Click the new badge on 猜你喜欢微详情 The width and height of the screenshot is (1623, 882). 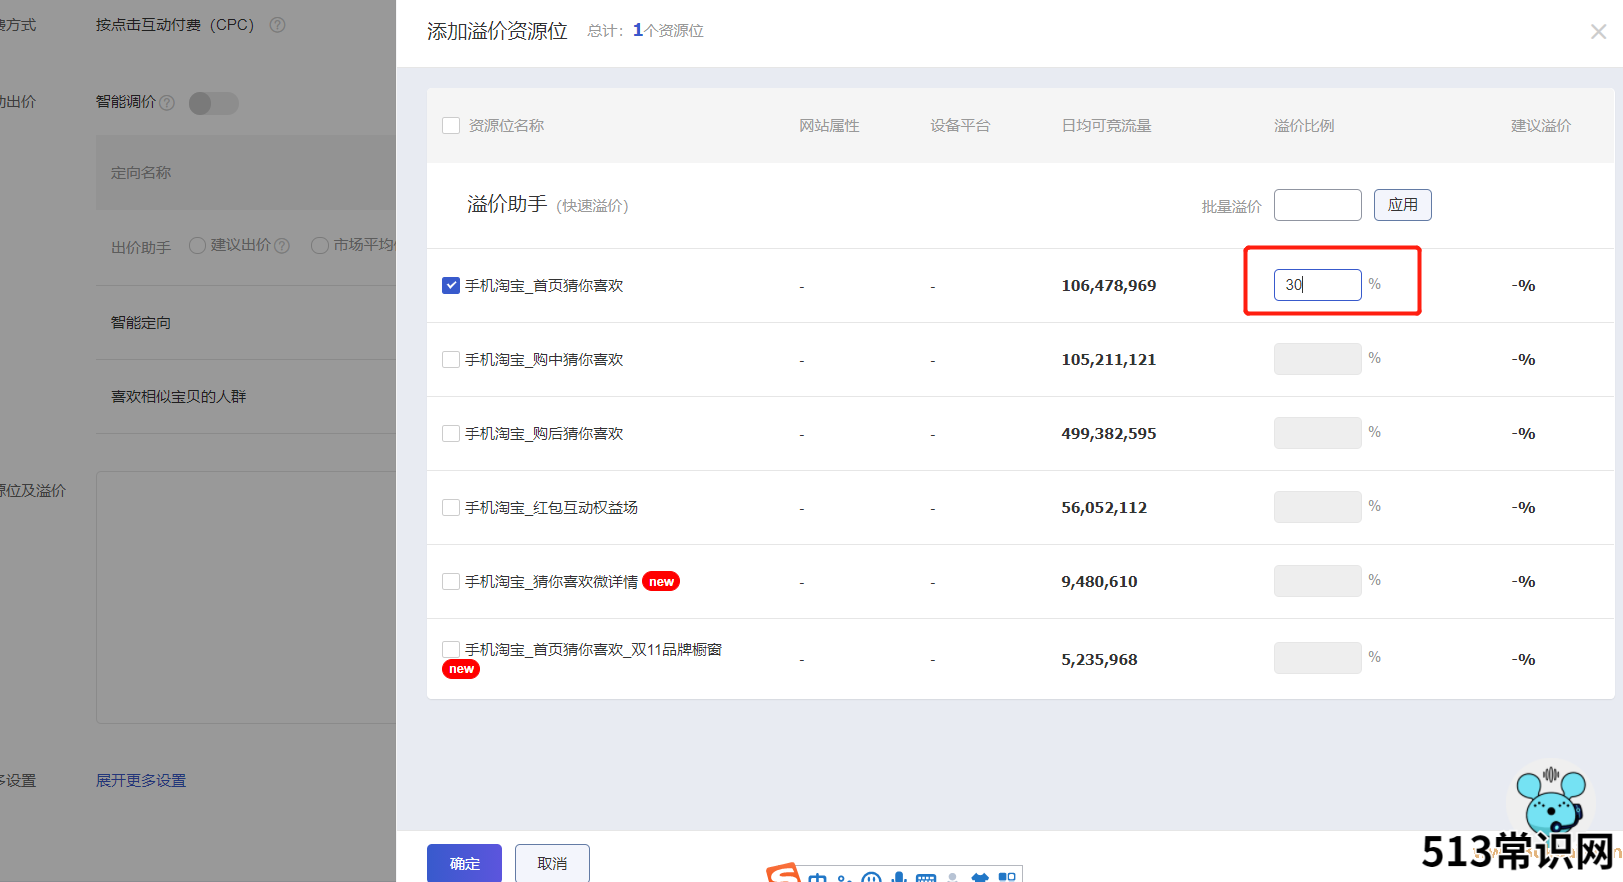coord(661,582)
